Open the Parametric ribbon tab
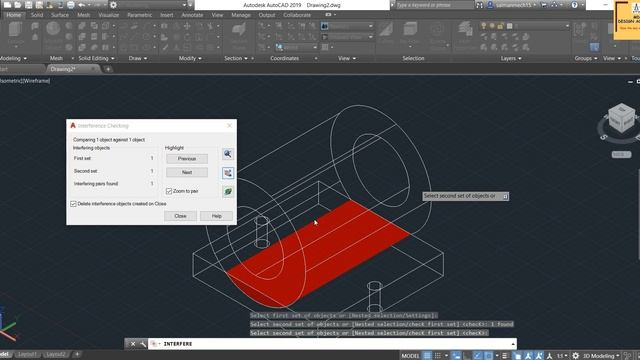The image size is (640, 360). tap(140, 15)
